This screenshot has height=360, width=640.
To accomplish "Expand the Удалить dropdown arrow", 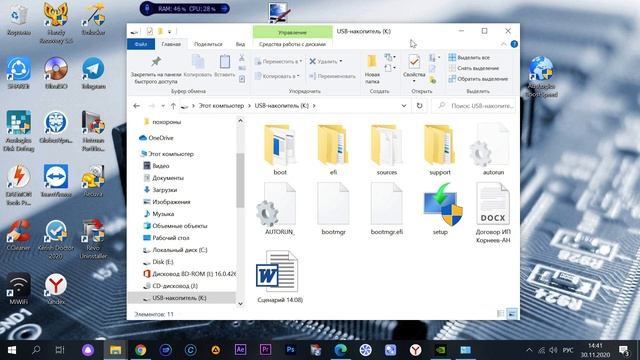I will (341, 62).
